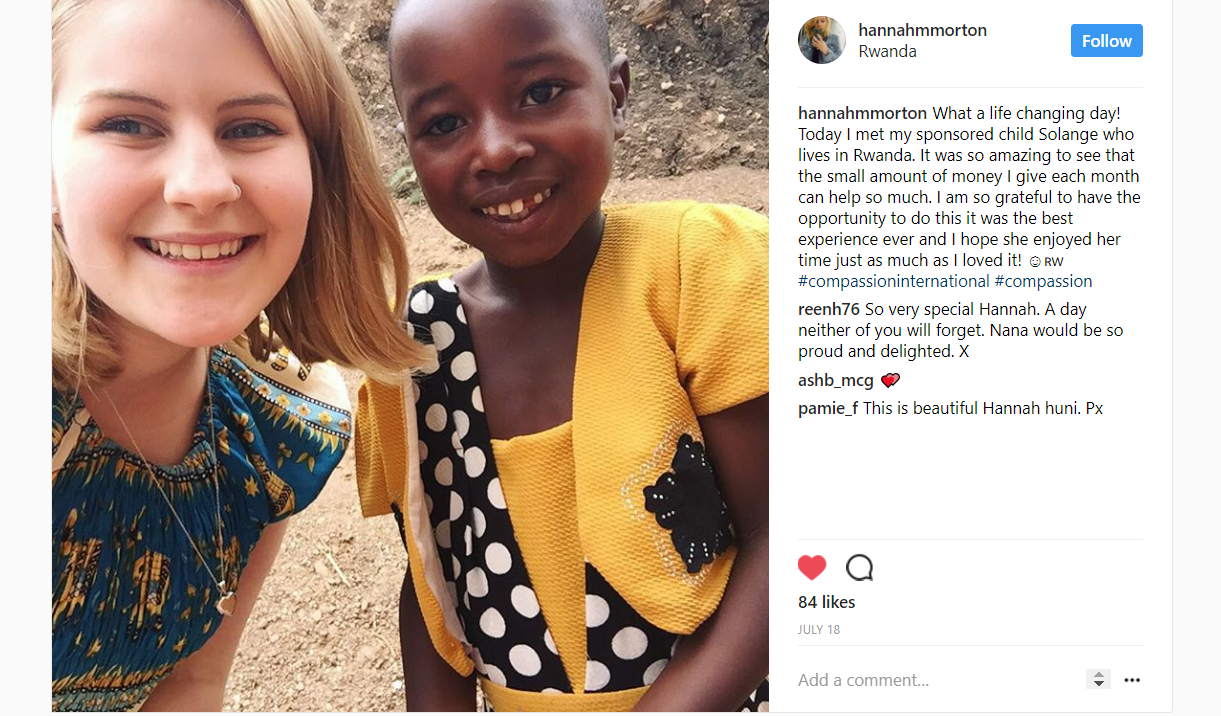Click the JULY 18 post date
Viewport: 1221px width, 716px height.
(x=819, y=630)
